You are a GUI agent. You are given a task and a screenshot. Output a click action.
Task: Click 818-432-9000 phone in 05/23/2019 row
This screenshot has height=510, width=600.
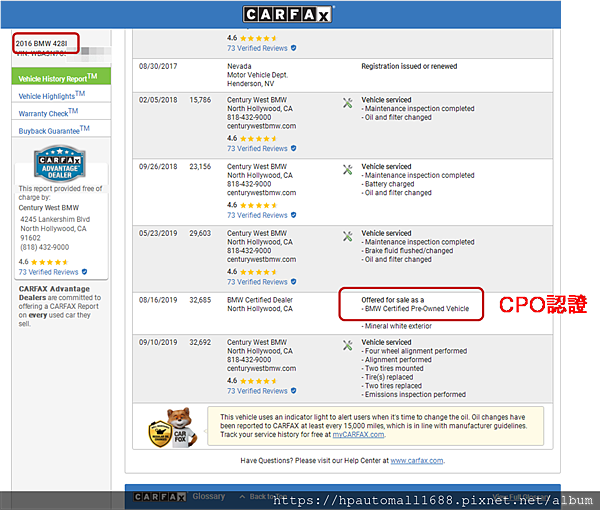pos(249,251)
